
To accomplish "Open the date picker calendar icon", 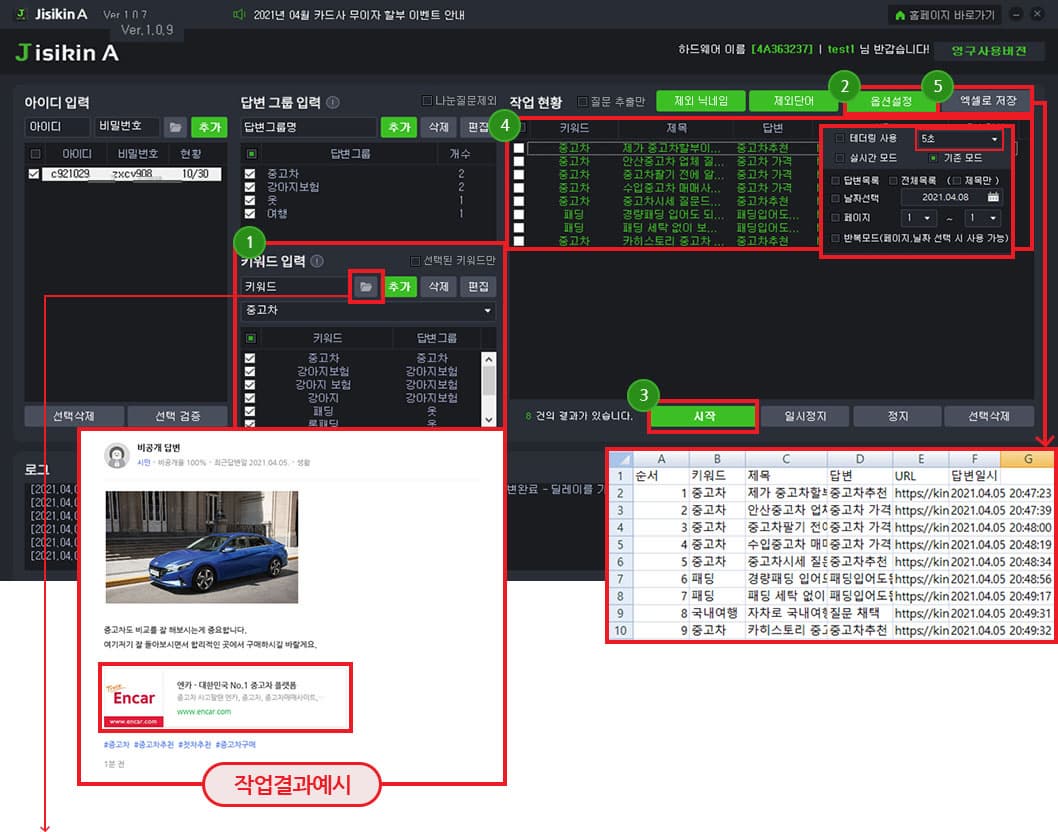I will (993, 197).
